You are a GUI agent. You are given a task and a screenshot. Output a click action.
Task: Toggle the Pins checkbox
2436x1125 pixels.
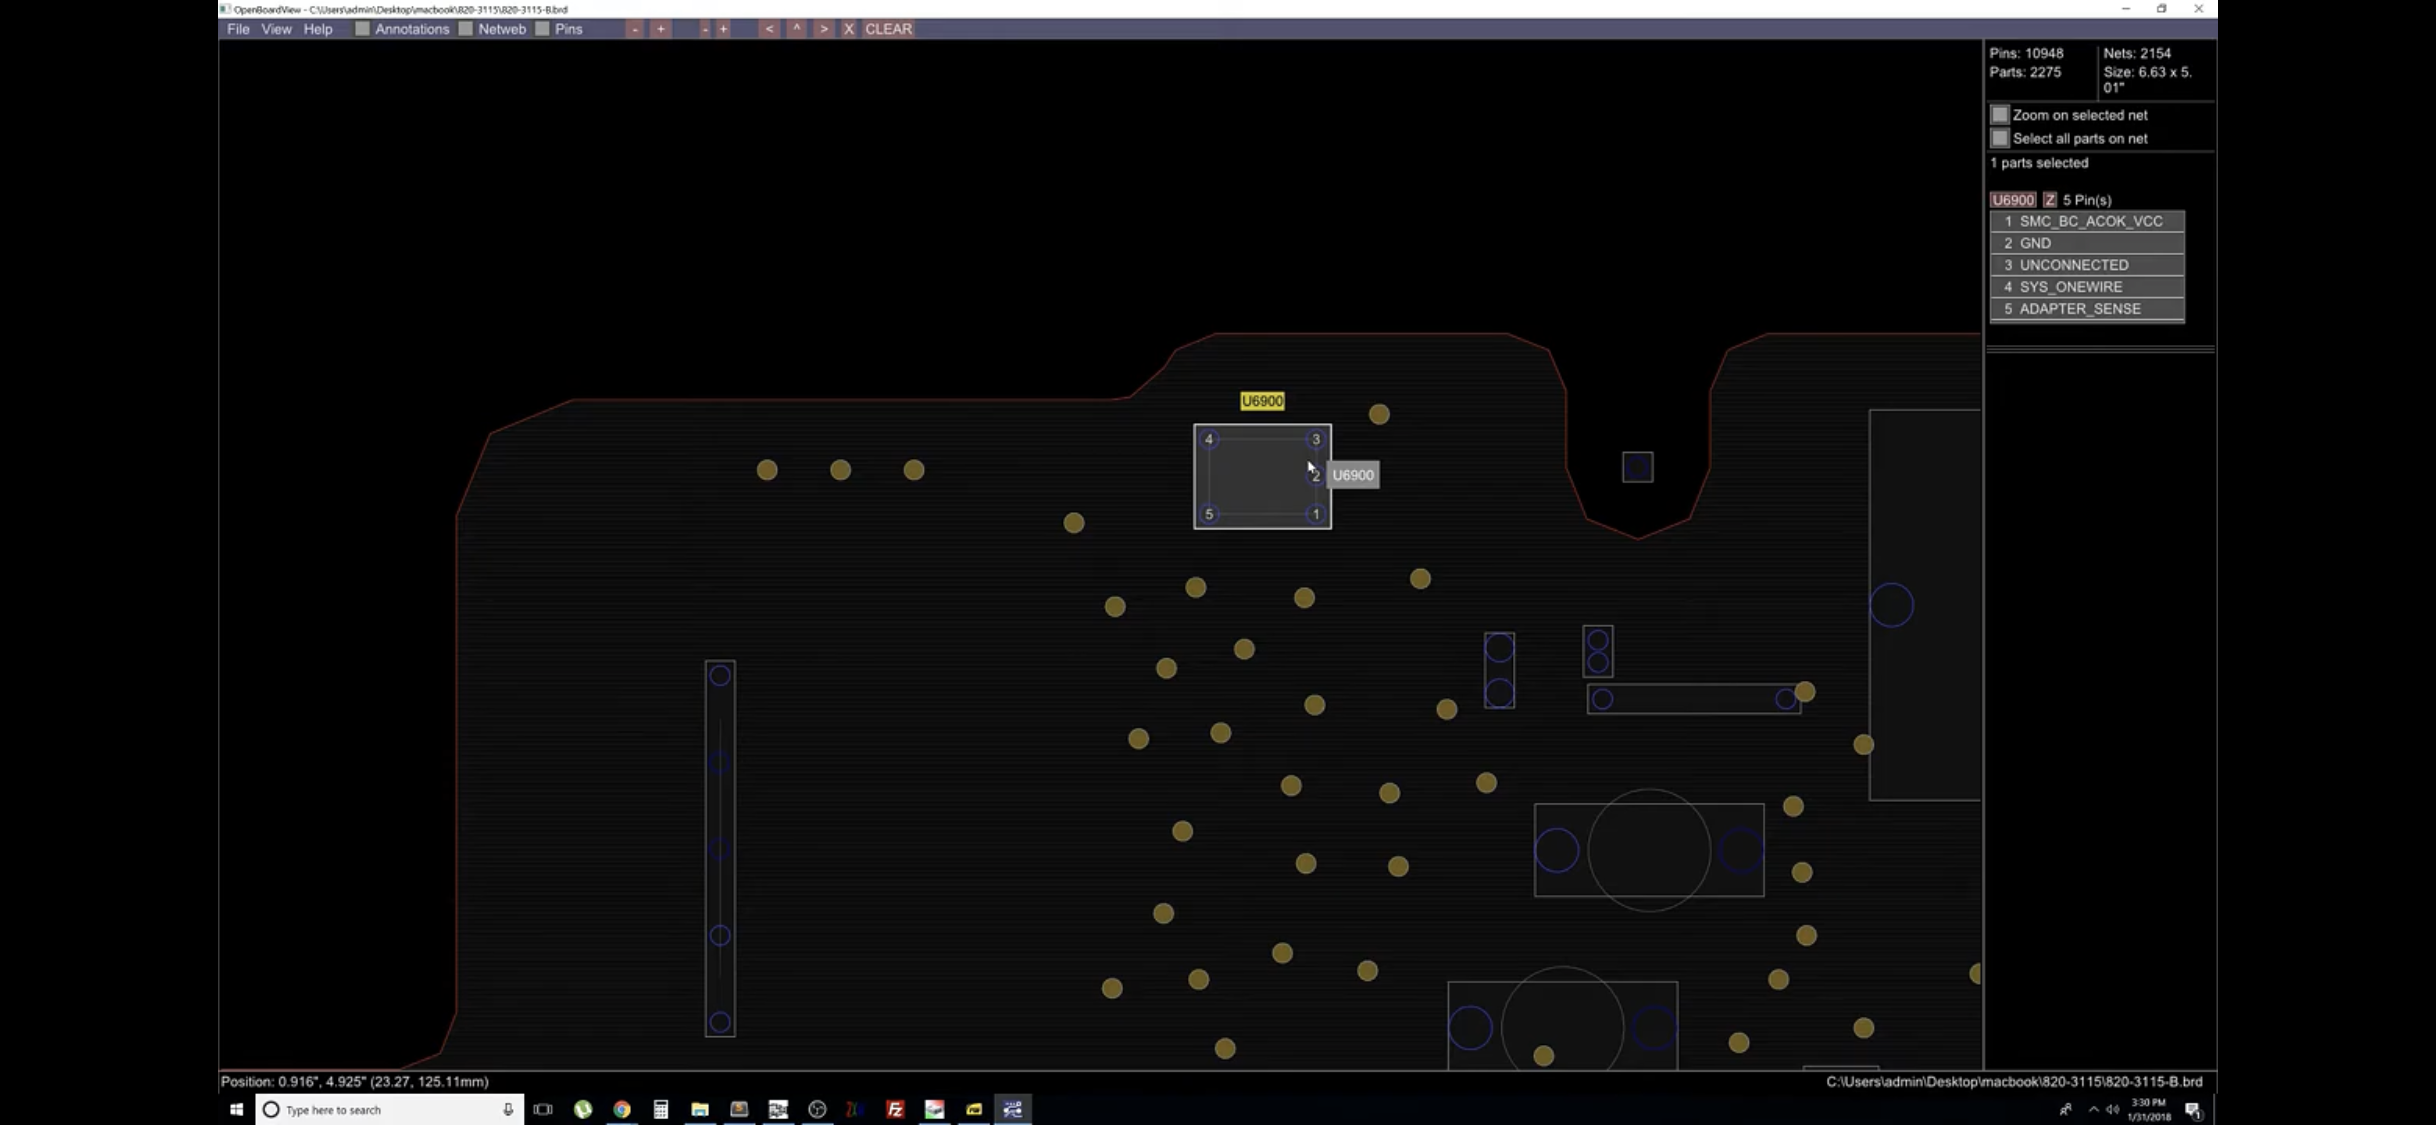pos(542,29)
